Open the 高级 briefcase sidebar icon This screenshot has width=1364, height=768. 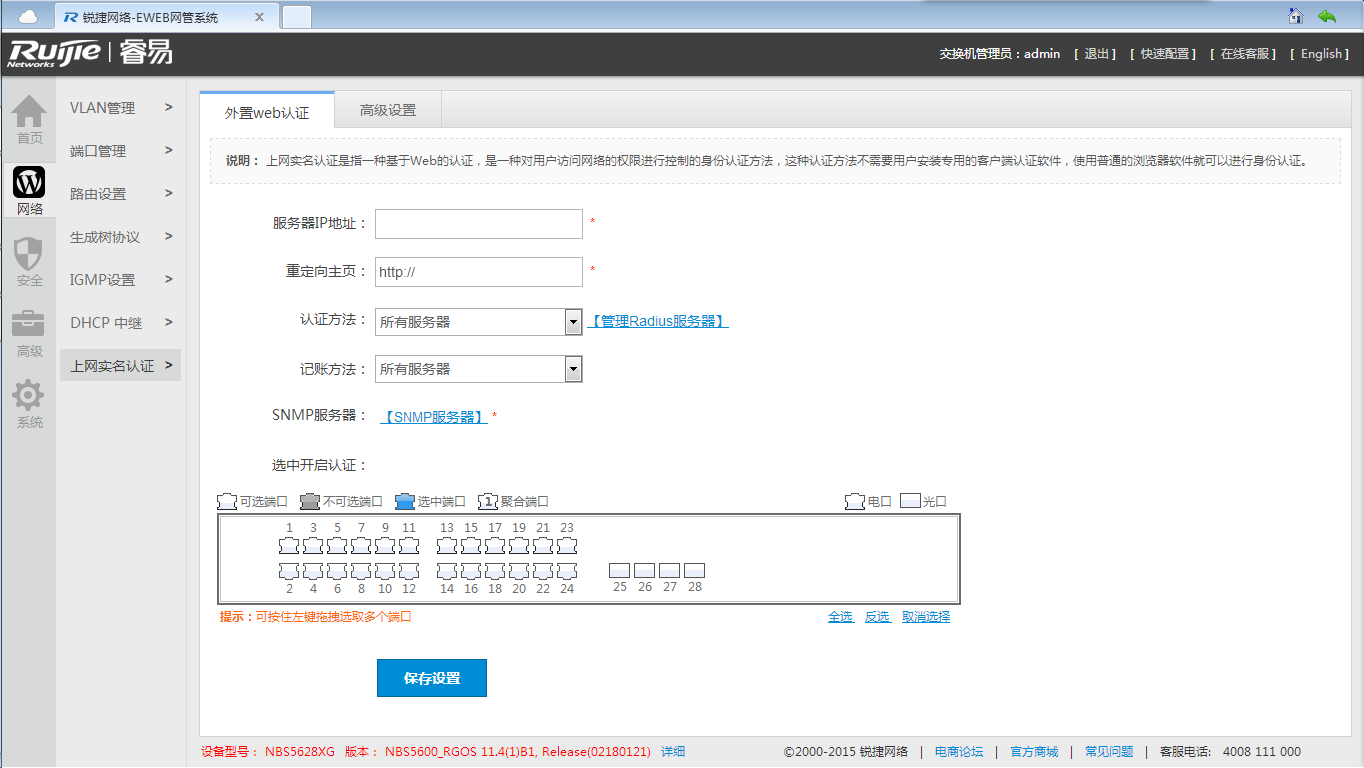click(29, 334)
